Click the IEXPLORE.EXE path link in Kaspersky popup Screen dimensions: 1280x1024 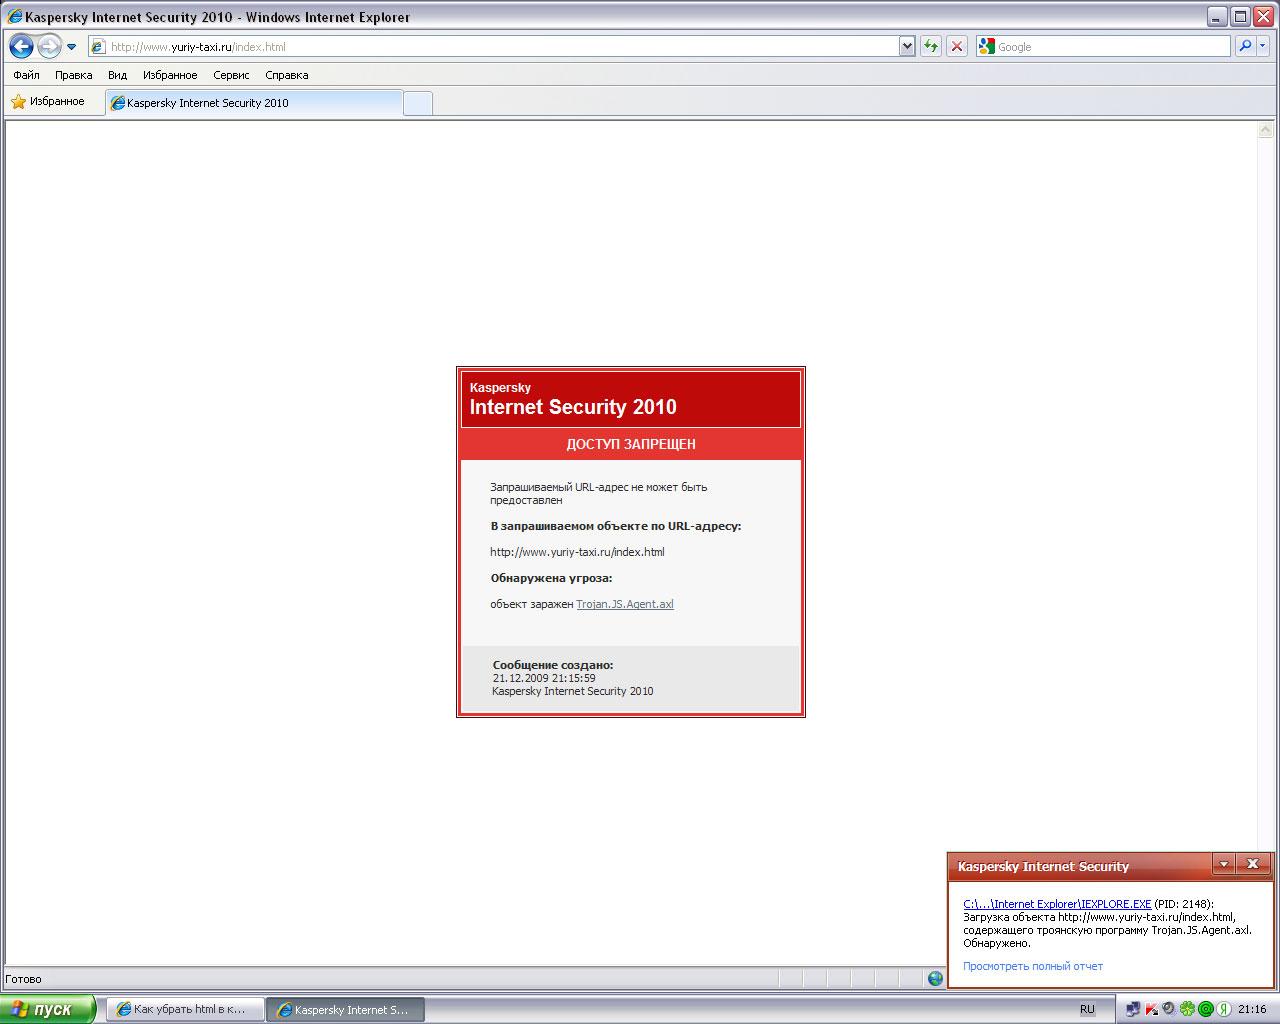tap(1057, 904)
